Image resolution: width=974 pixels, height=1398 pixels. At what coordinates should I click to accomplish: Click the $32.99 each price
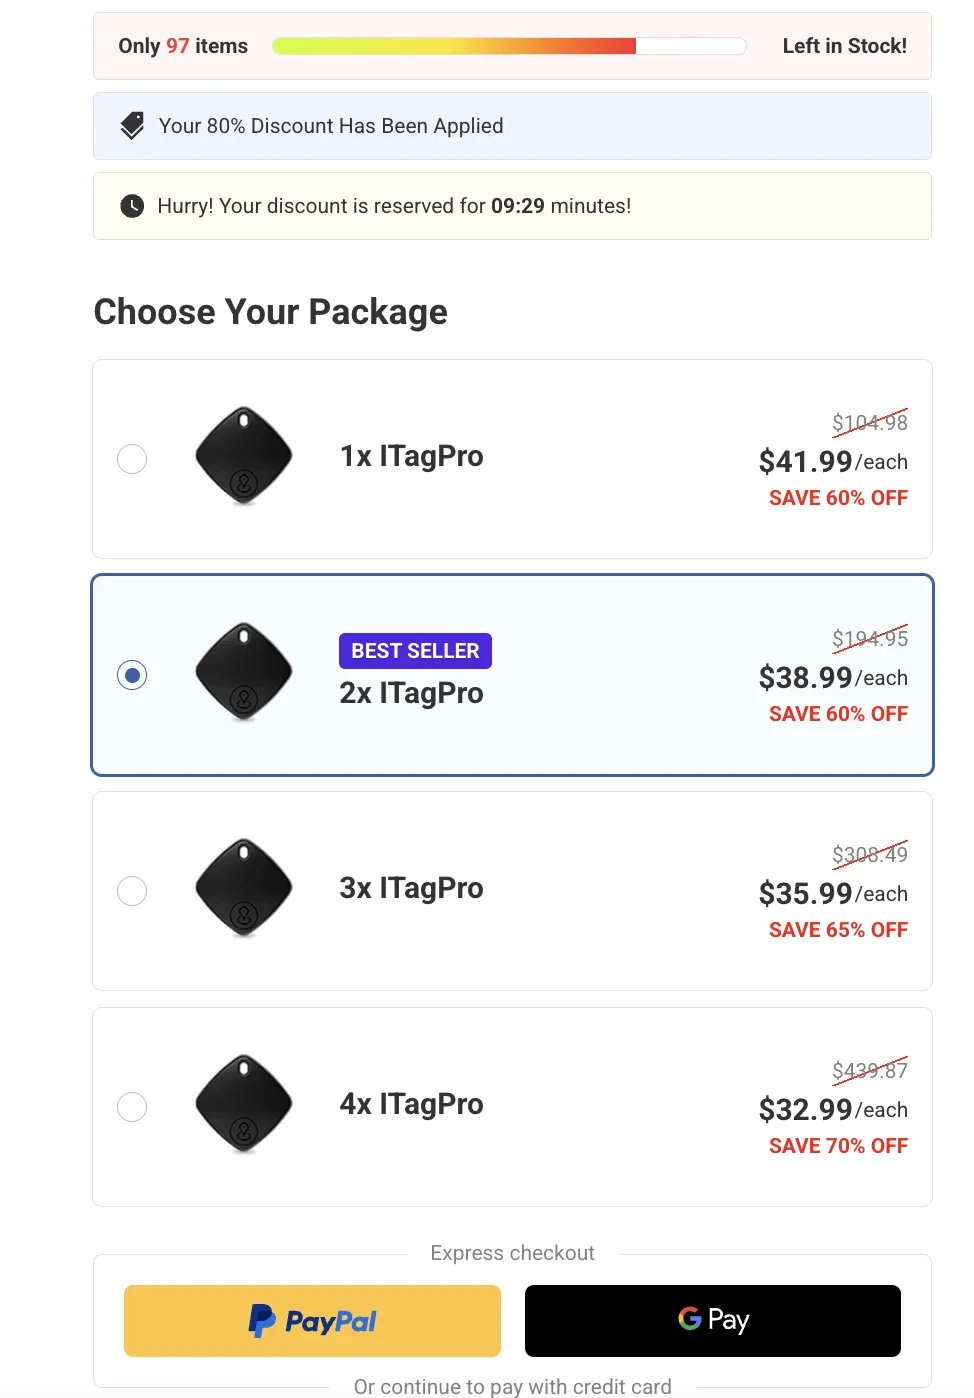coord(832,1110)
